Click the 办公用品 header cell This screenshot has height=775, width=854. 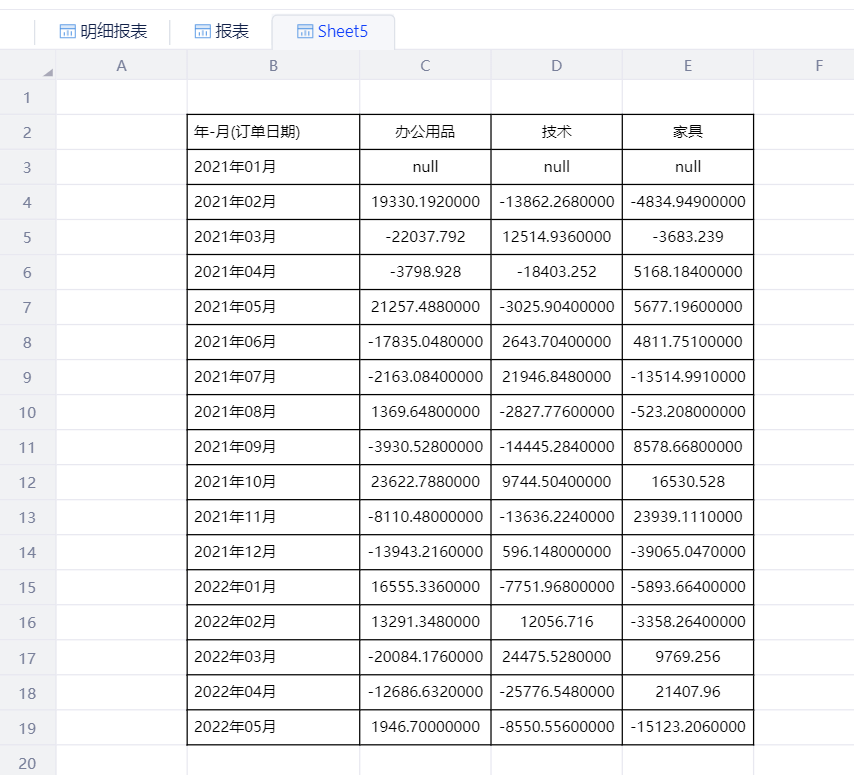click(x=425, y=132)
